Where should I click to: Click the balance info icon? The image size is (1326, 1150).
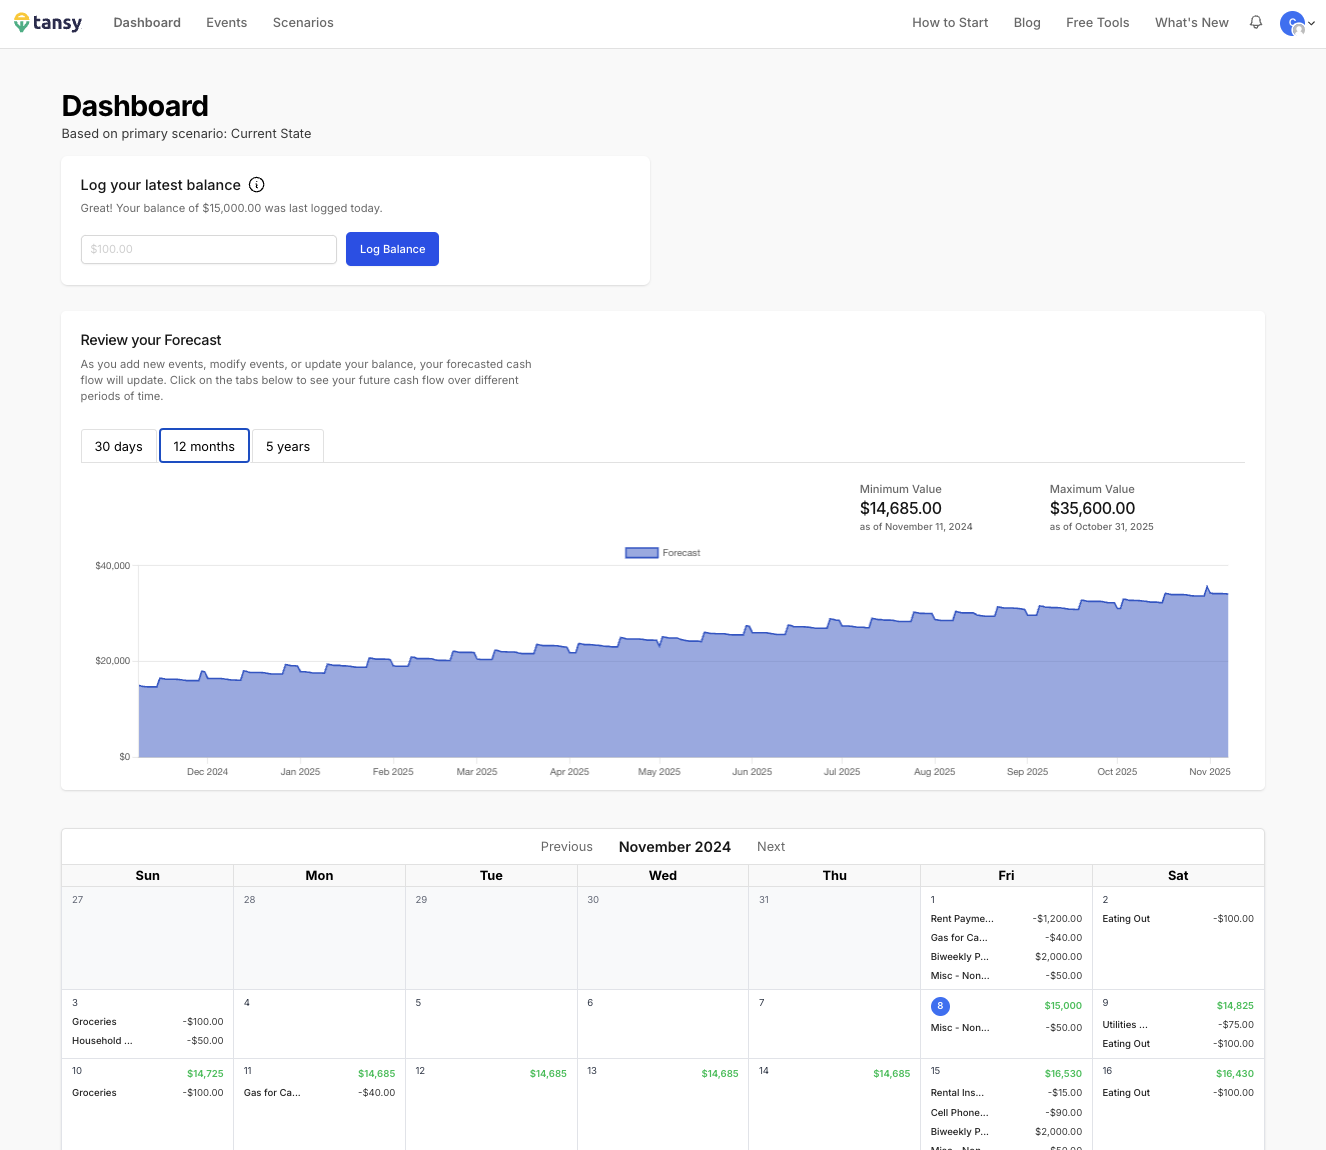[257, 185]
